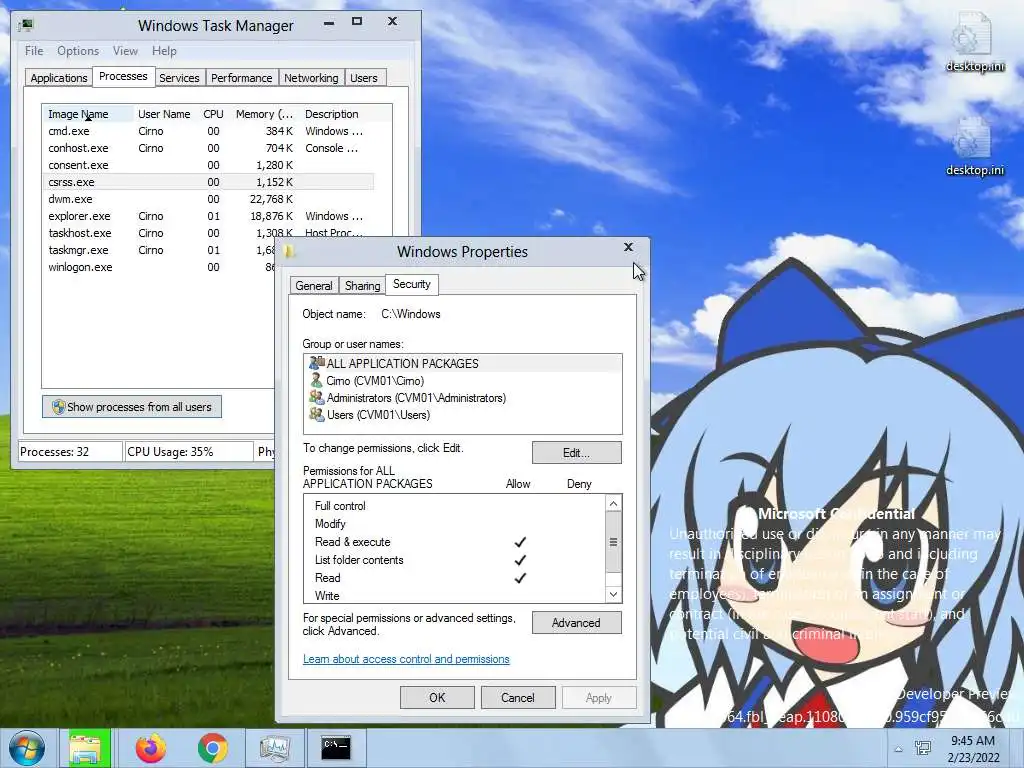Switch to Networking tab in Task Manager

[311, 78]
